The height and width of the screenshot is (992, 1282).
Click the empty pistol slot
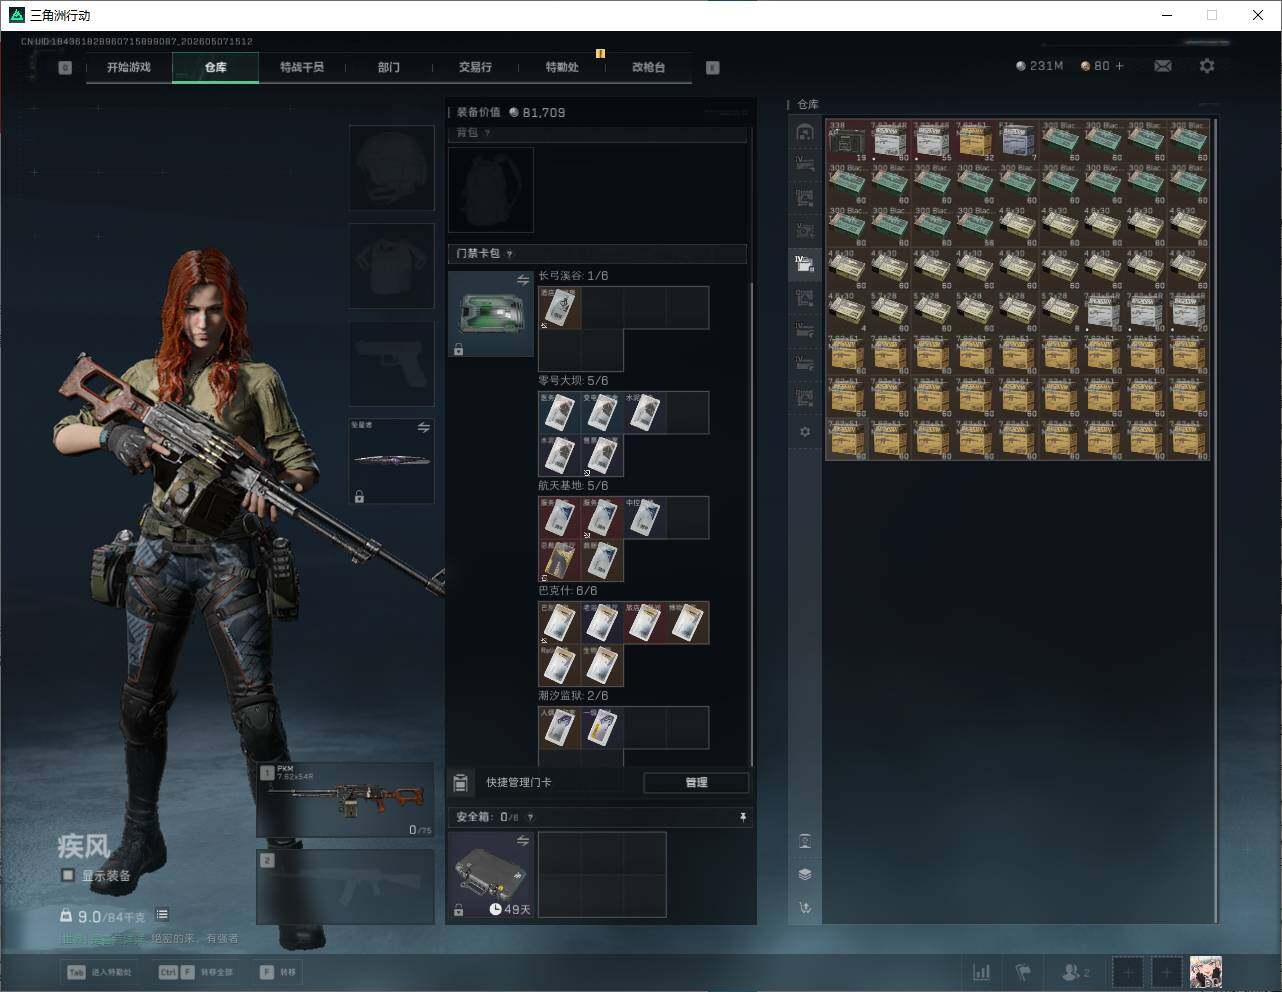pos(392,363)
